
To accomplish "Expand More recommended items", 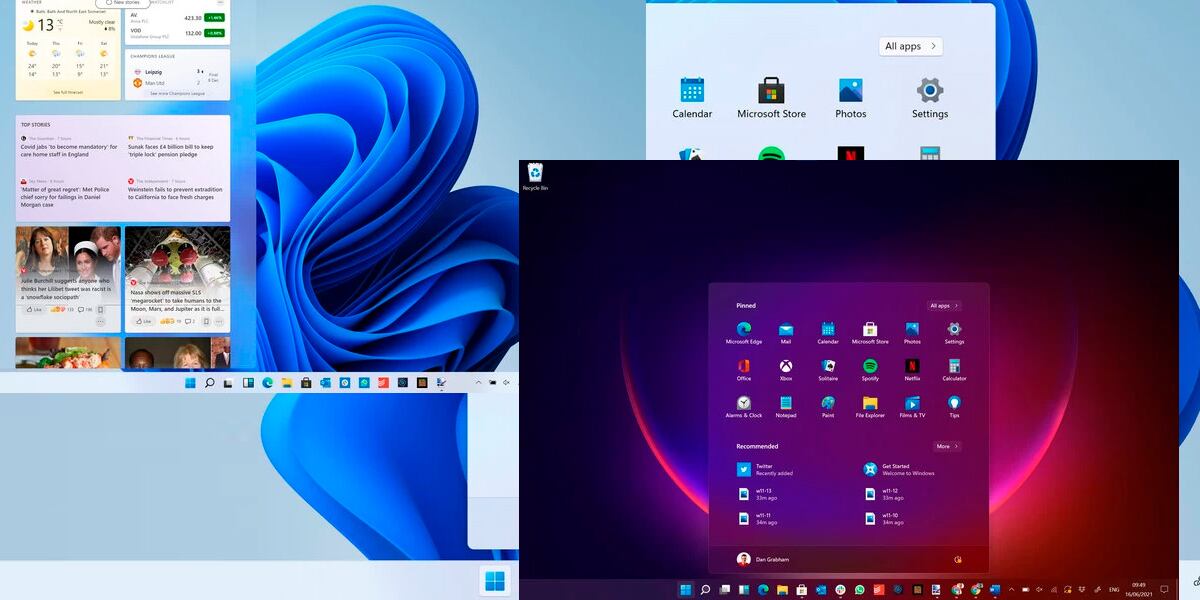I will tap(946, 446).
